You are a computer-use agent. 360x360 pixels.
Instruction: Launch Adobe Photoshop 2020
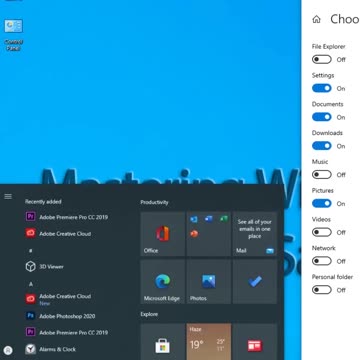(60, 316)
